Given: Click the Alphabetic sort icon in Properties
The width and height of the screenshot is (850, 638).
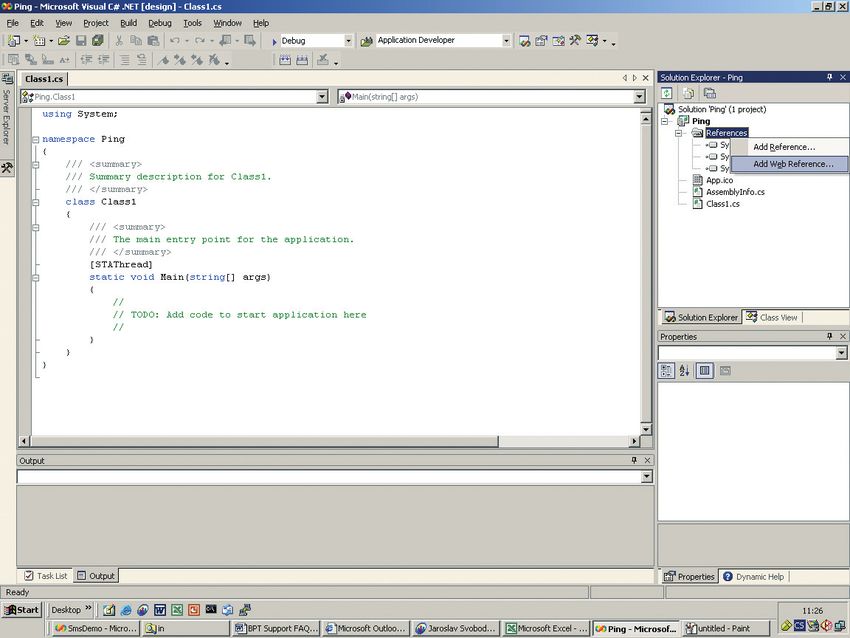Looking at the screenshot, I should (x=684, y=371).
